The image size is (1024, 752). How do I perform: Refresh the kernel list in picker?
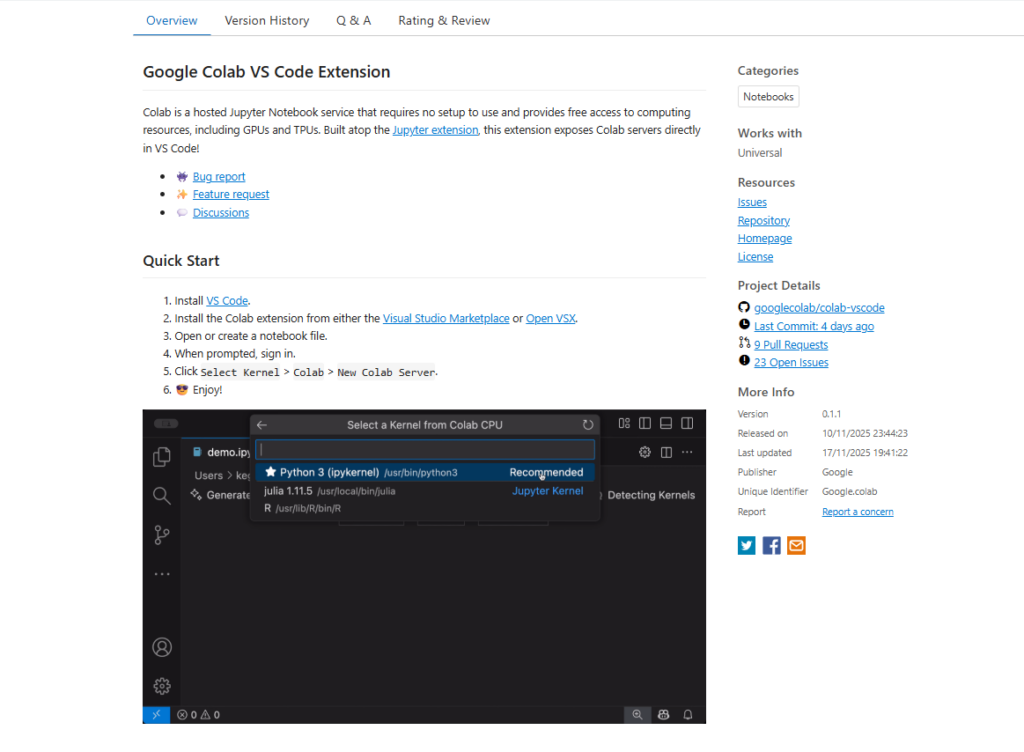tap(588, 425)
